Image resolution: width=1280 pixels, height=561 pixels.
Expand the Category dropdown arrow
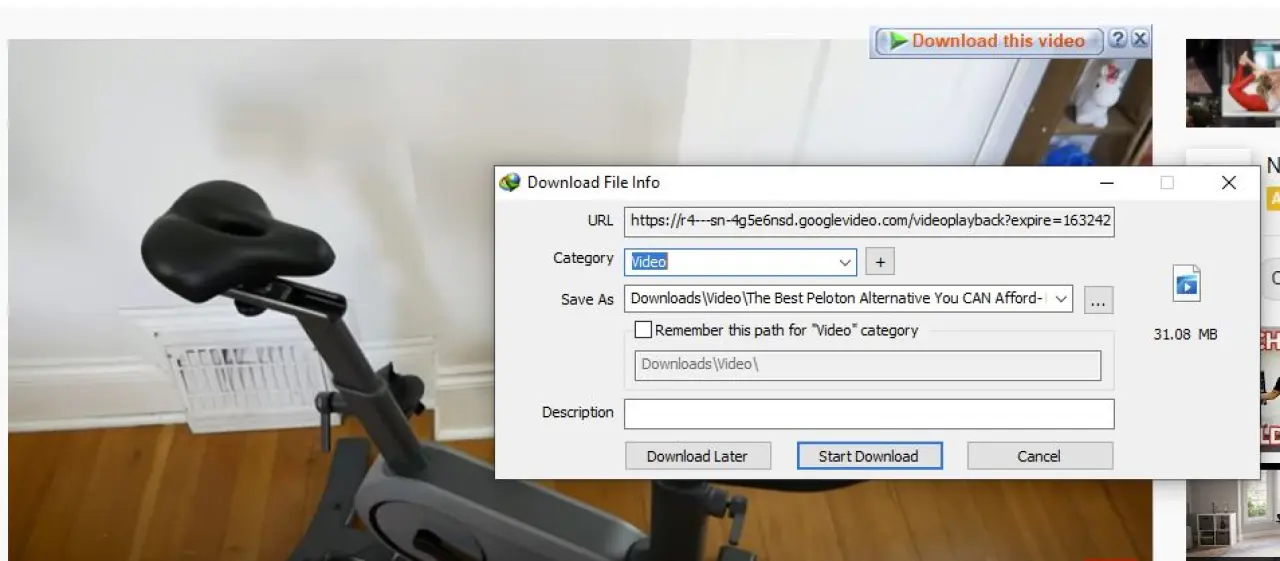pos(846,262)
